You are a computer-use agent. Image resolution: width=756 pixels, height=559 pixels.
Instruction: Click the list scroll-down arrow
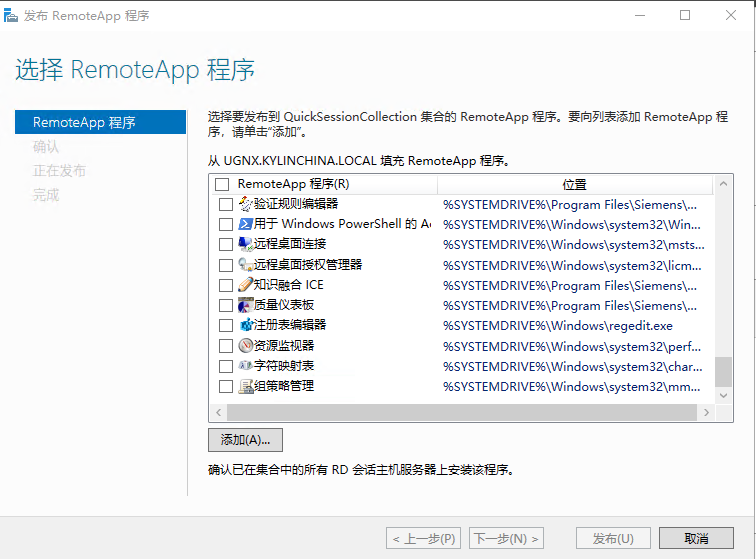point(723,395)
